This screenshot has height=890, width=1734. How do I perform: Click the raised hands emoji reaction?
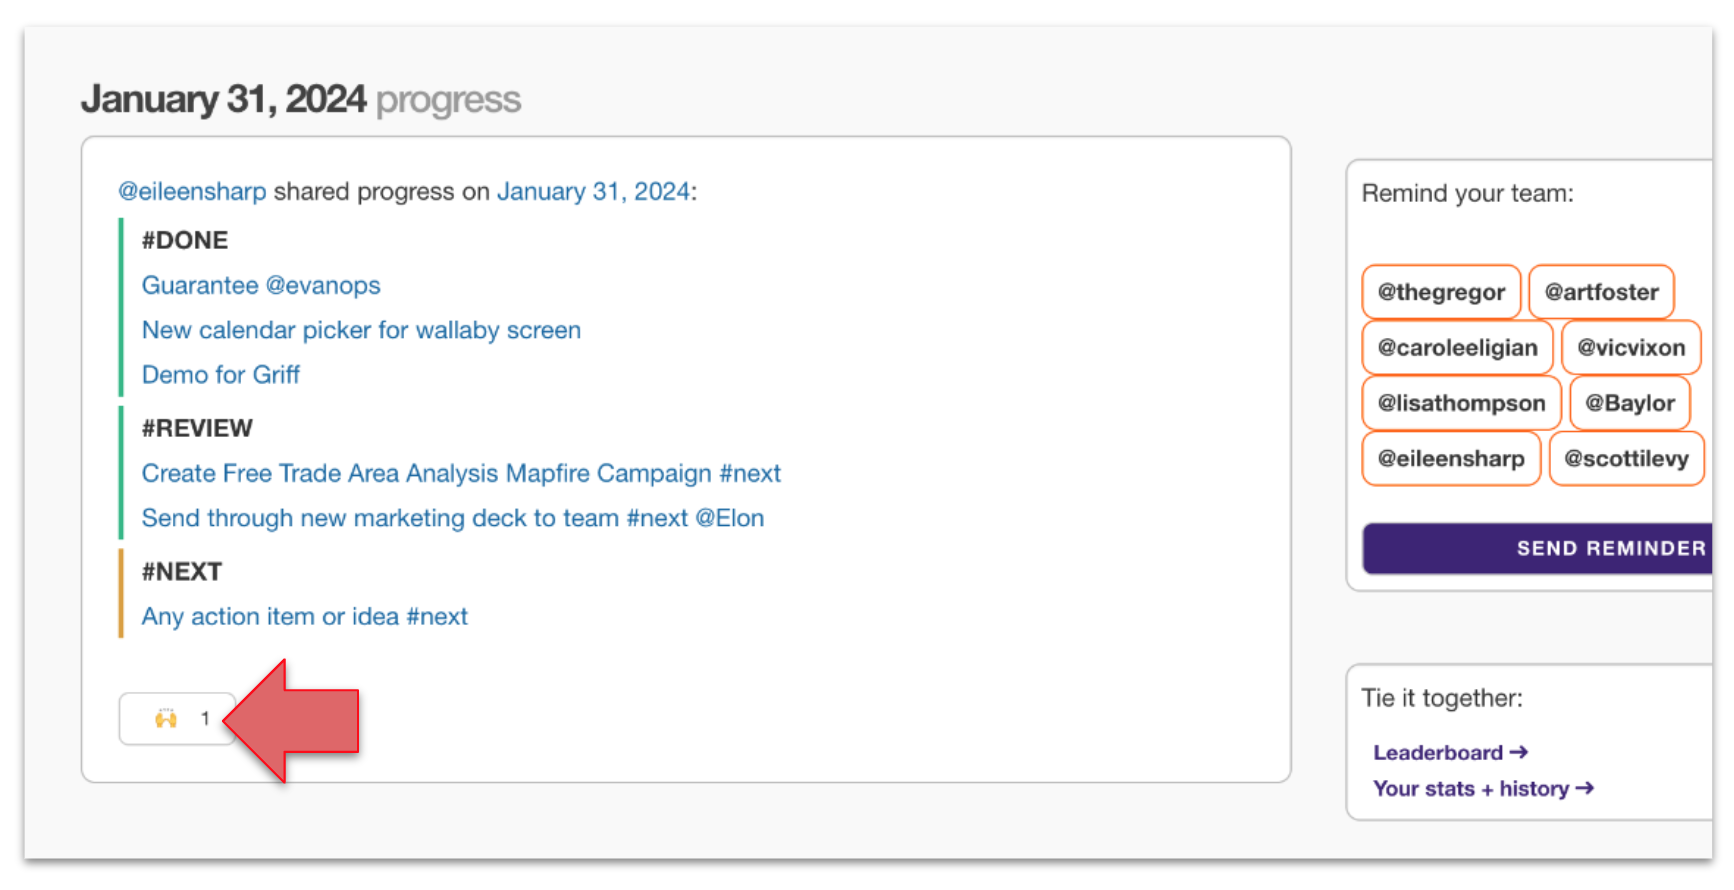tap(178, 719)
